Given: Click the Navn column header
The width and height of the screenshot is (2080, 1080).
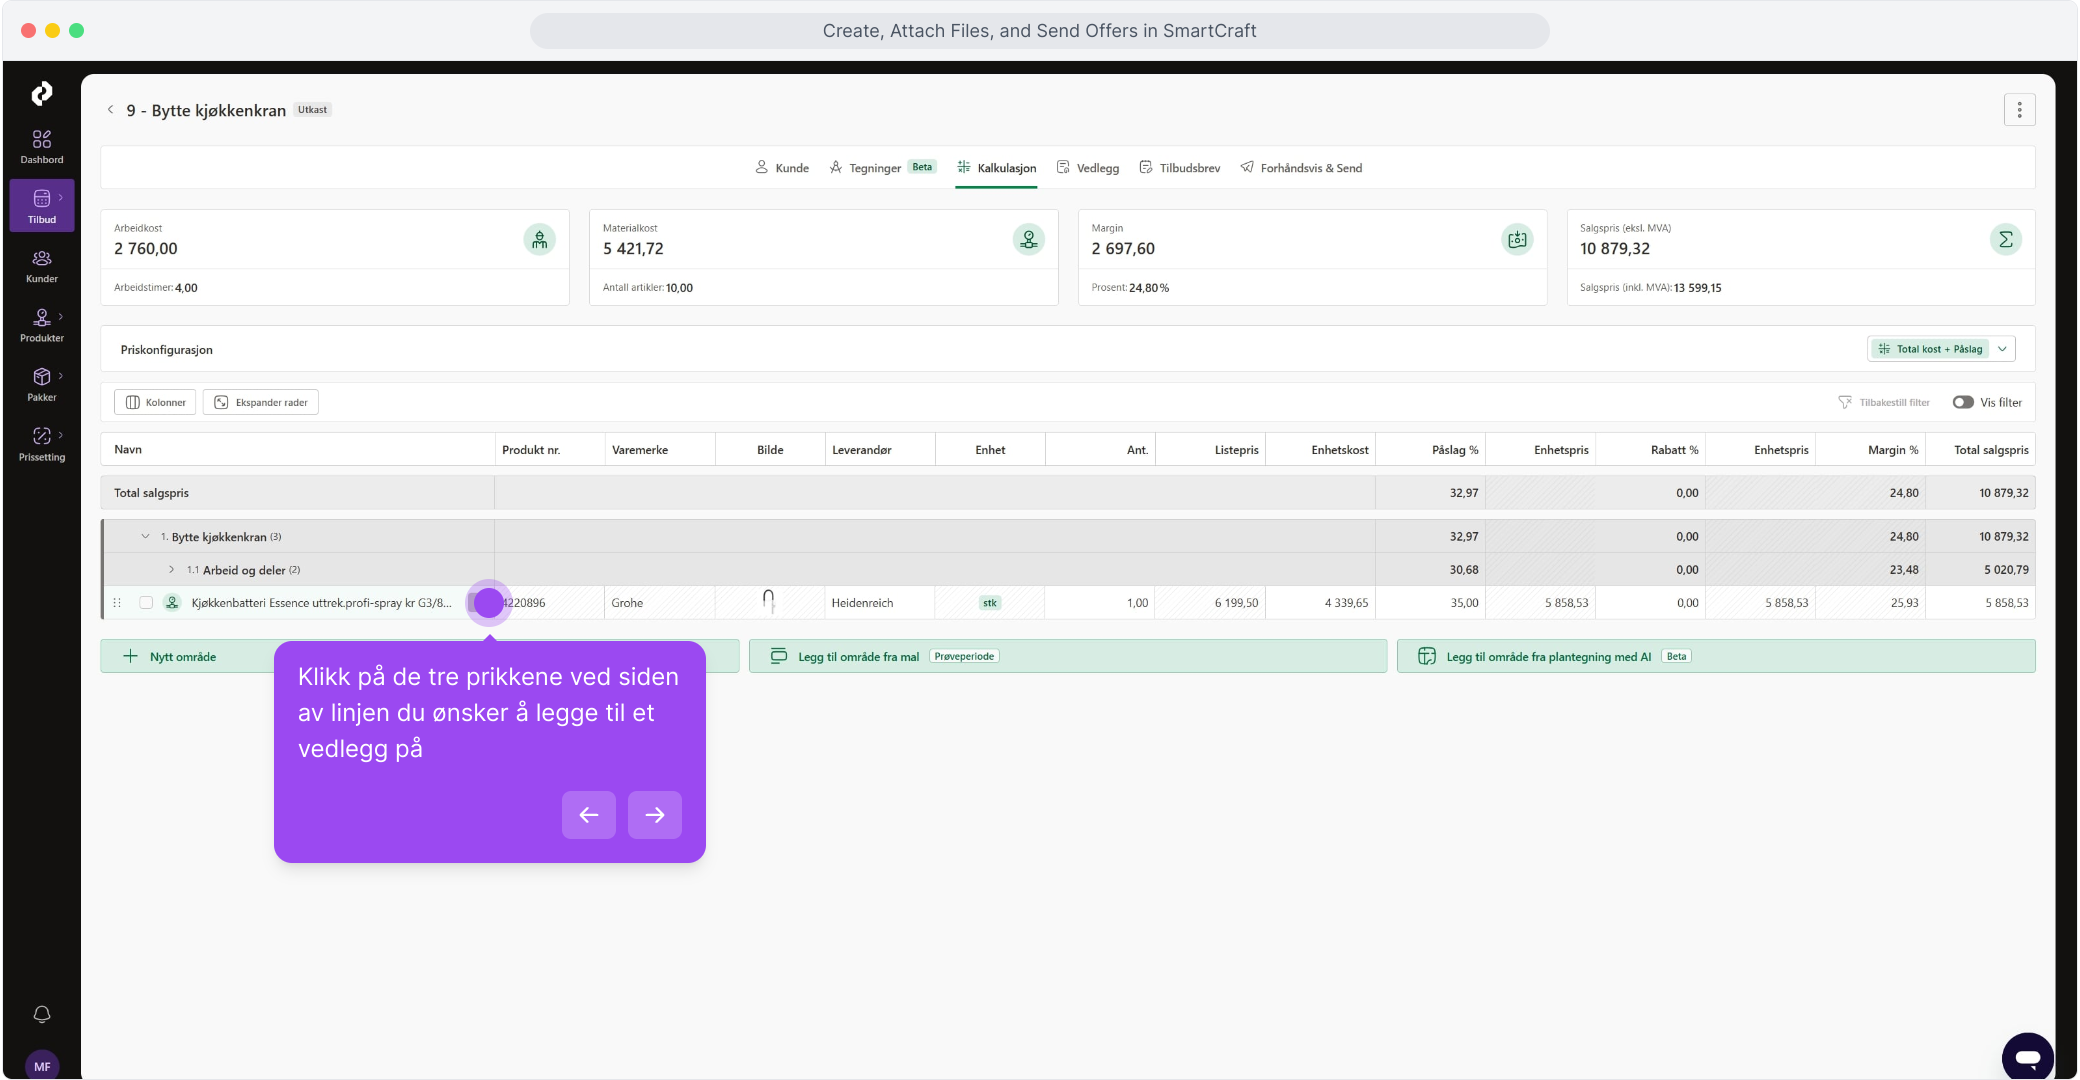Looking at the screenshot, I should pos(298,450).
